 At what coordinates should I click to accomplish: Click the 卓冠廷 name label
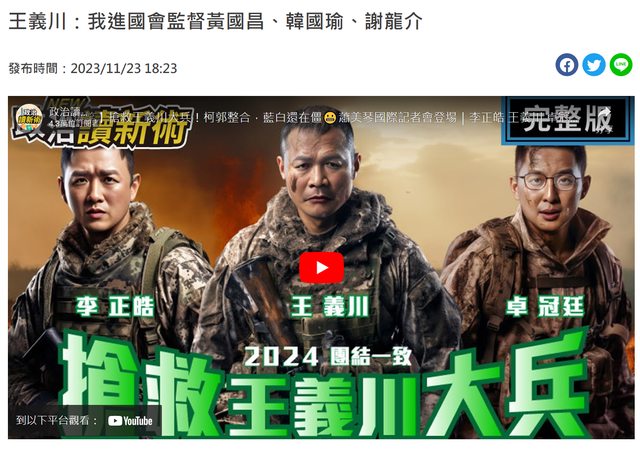point(545,307)
